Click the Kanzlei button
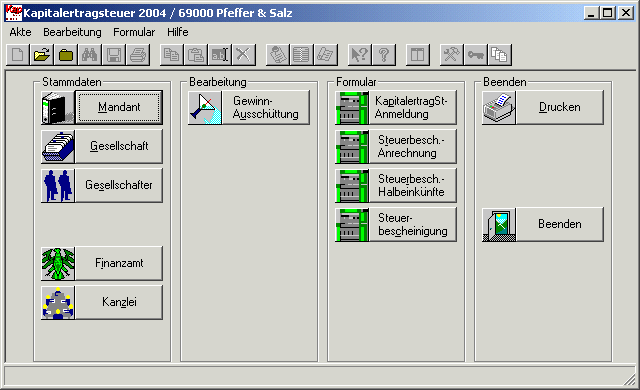 [x=119, y=302]
